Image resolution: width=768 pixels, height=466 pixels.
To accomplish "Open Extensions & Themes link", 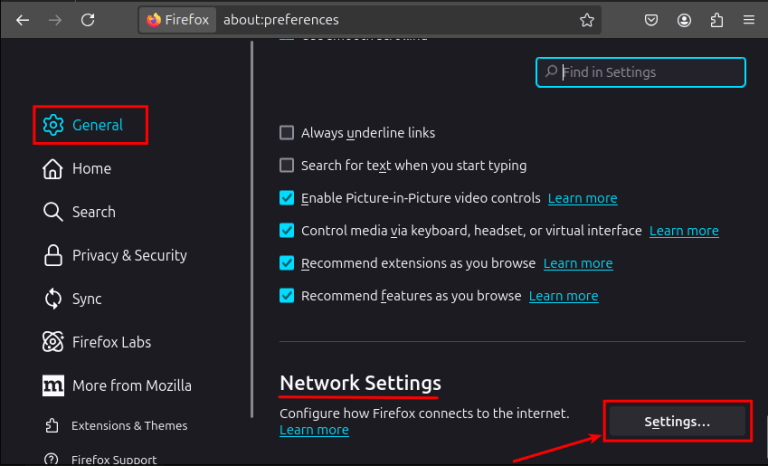I will pyautogui.click(x=129, y=425).
